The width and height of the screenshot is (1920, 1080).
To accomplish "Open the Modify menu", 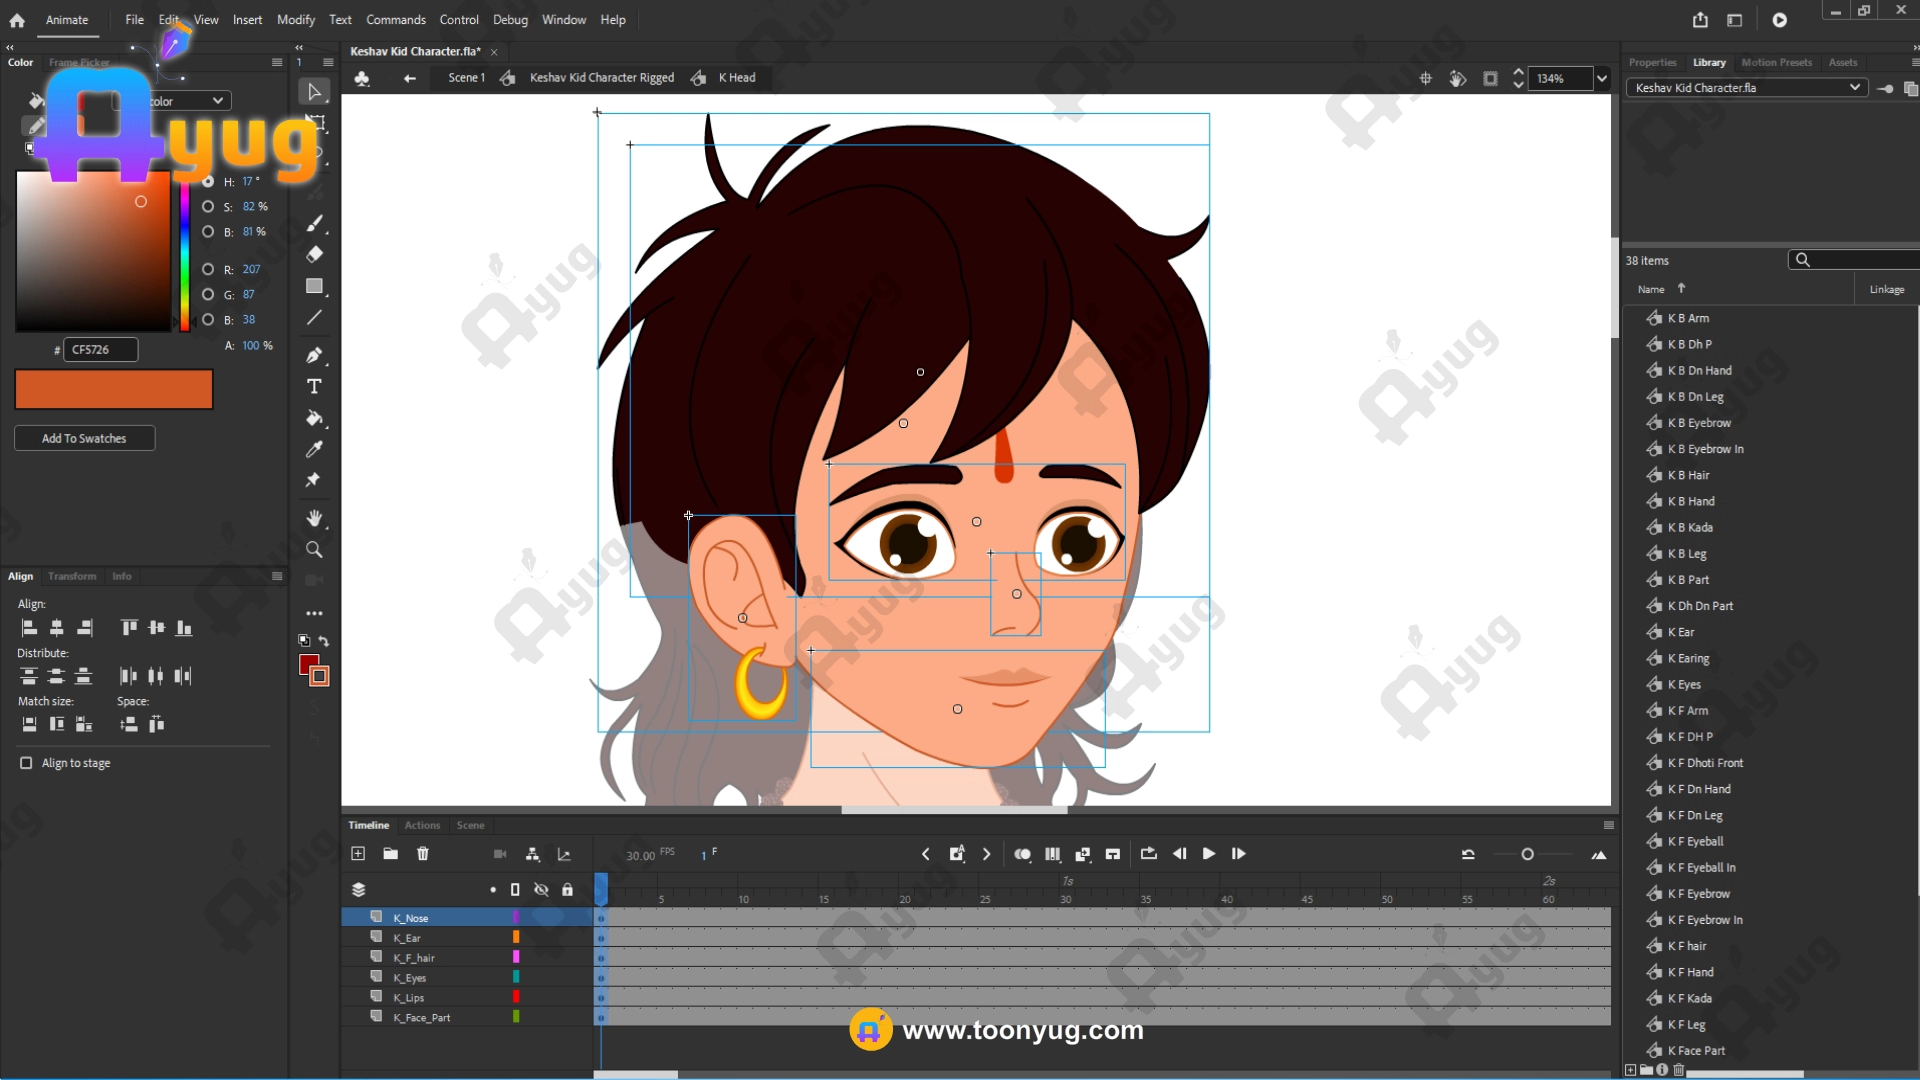I will (295, 20).
